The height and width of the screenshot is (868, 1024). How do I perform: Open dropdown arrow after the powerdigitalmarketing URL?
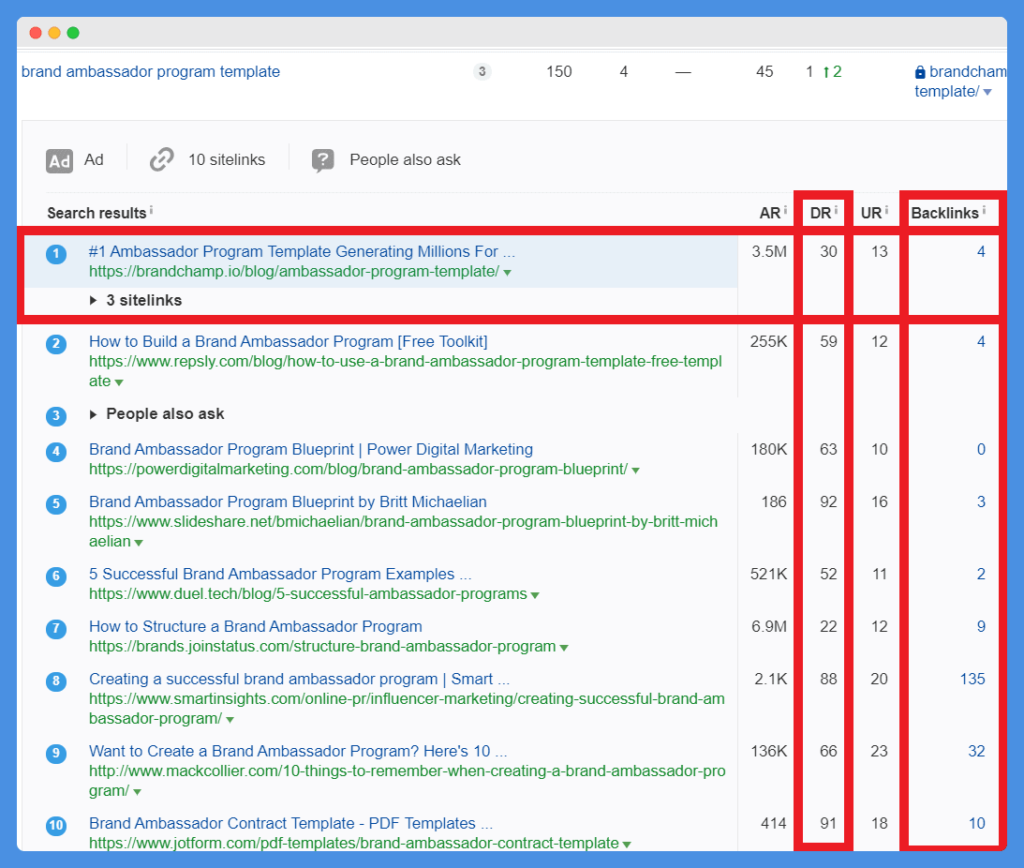coord(635,470)
